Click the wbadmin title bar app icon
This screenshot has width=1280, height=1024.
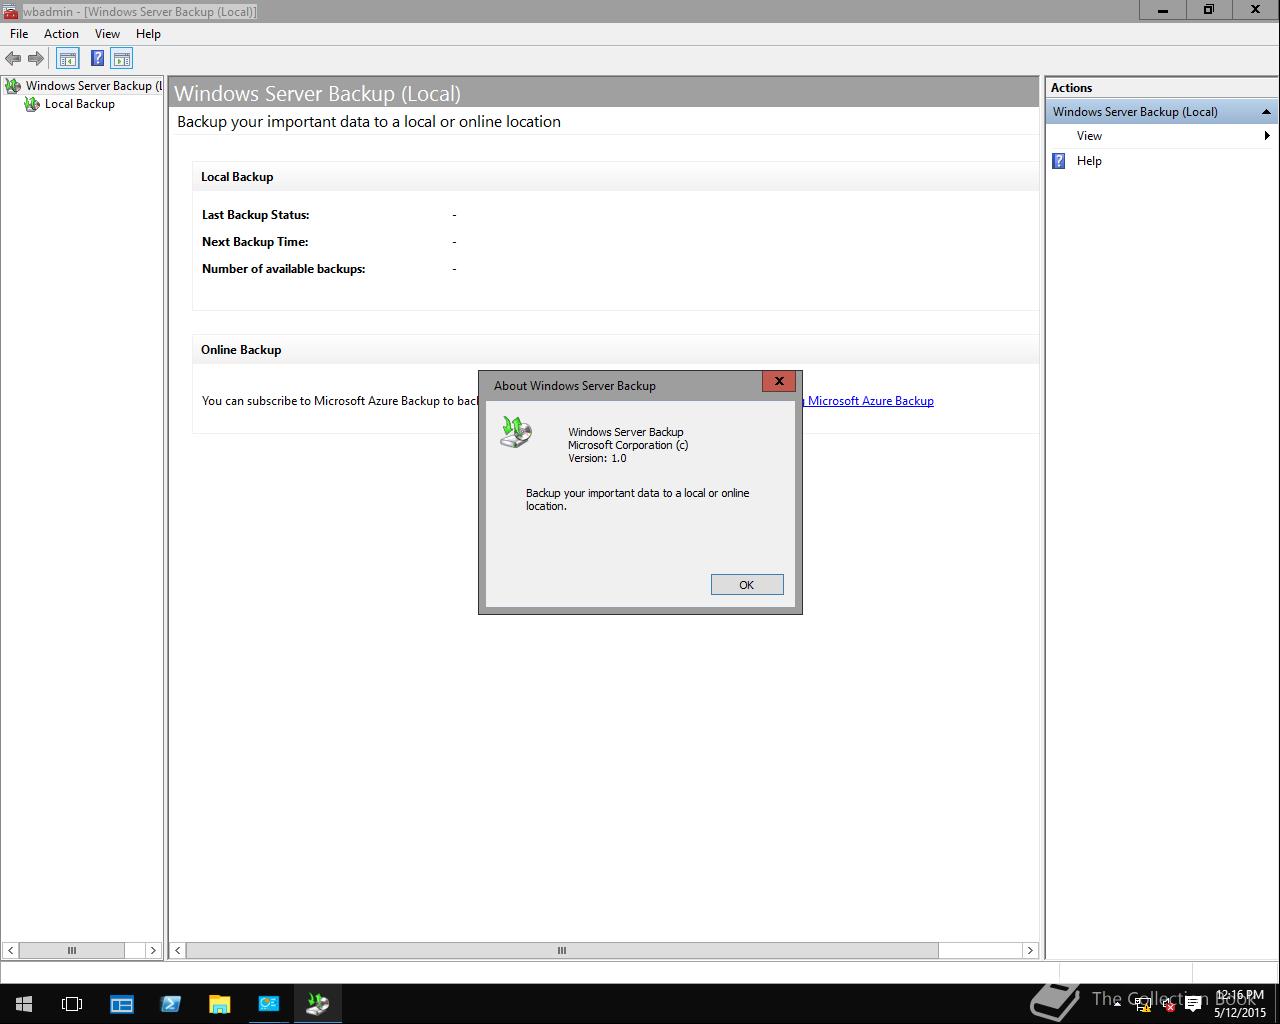pos(10,11)
